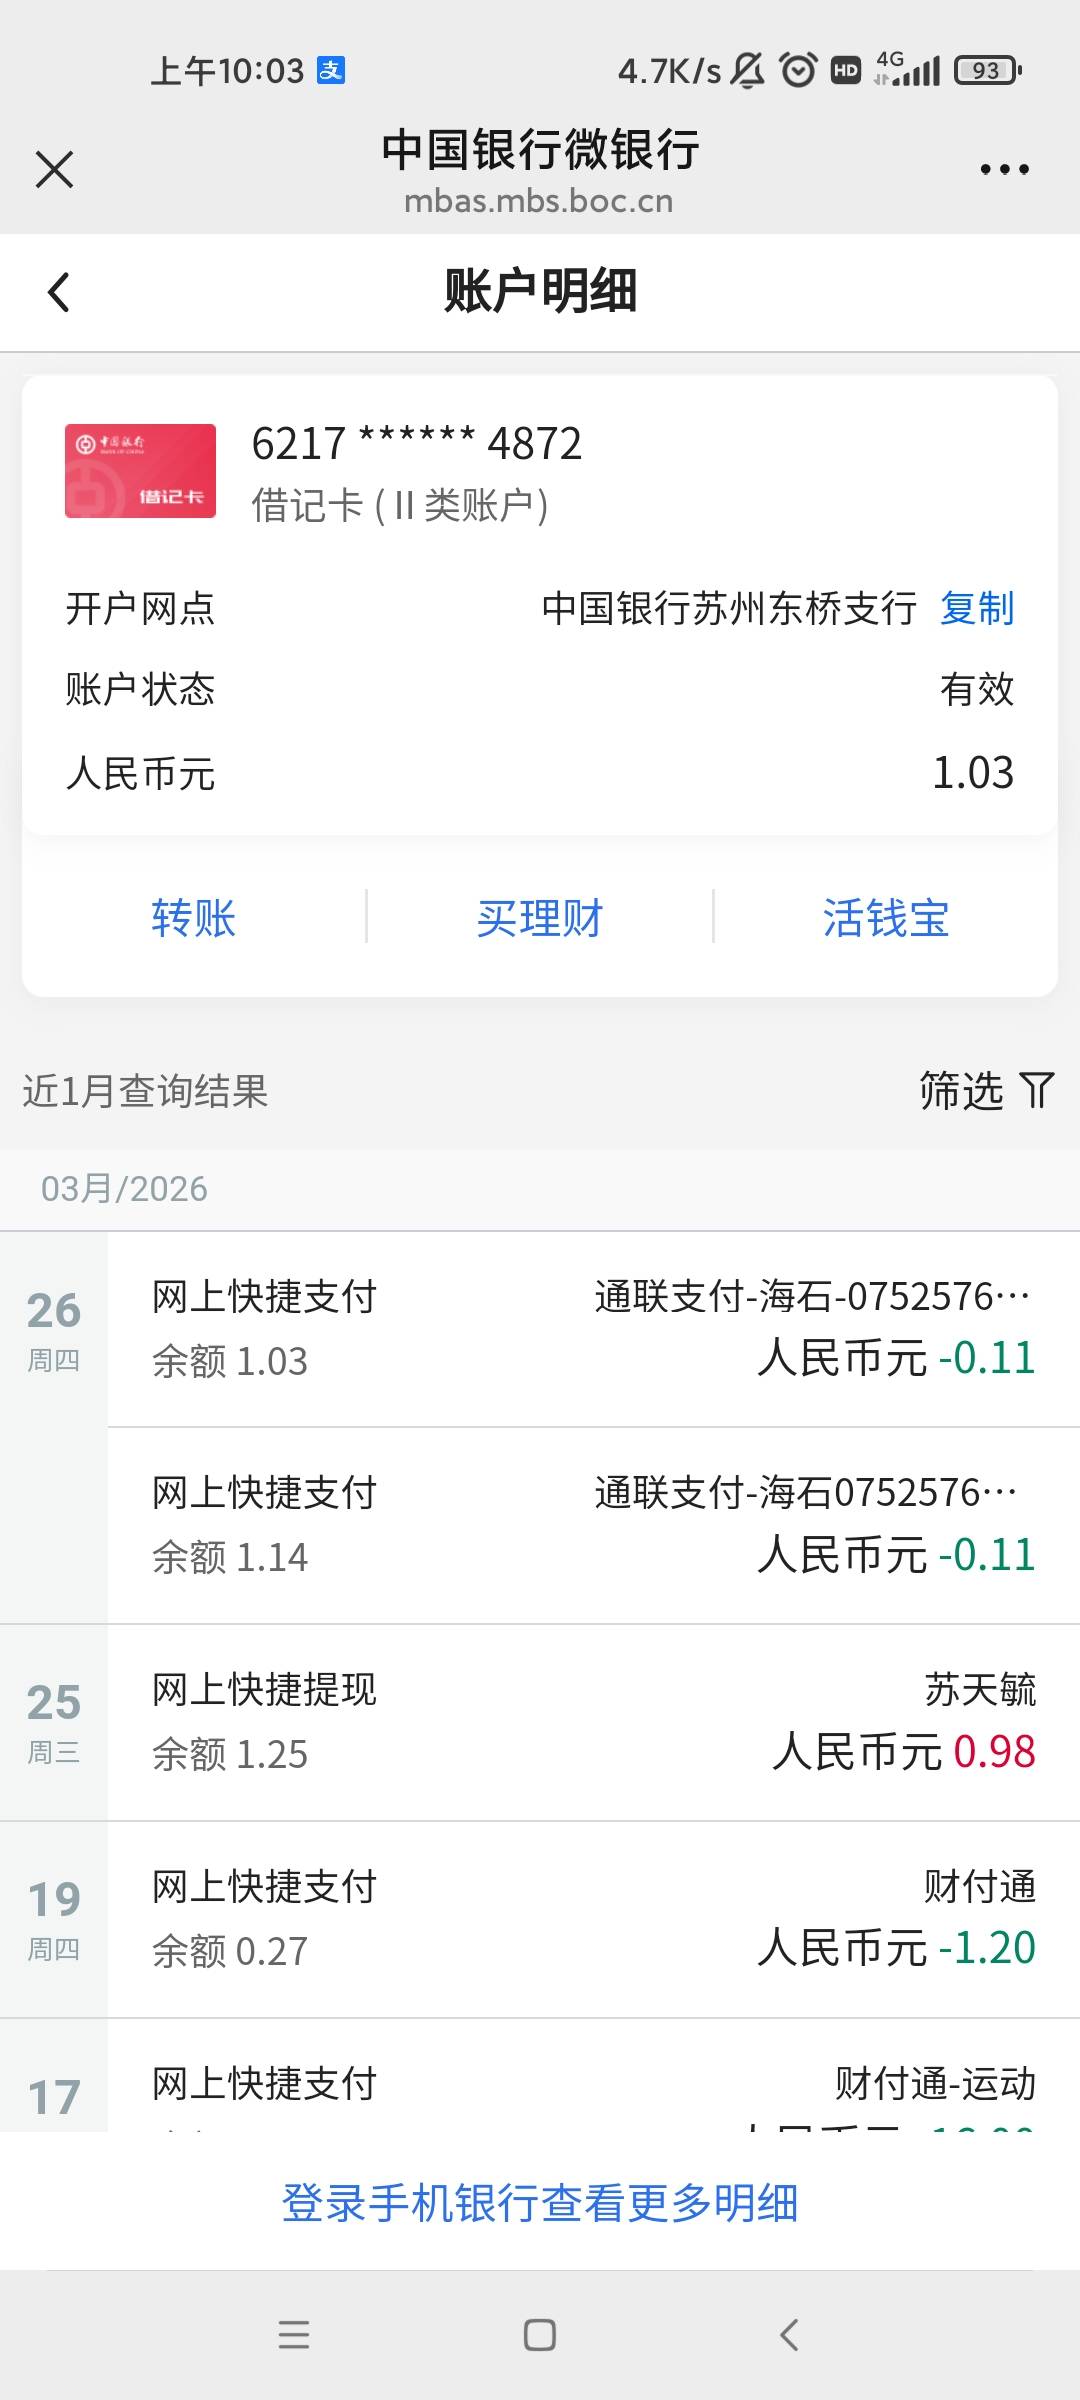The height and width of the screenshot is (2400, 1080).
Task: Open the 0.98 withdrawal from 苏天毓
Action: (x=593, y=1721)
